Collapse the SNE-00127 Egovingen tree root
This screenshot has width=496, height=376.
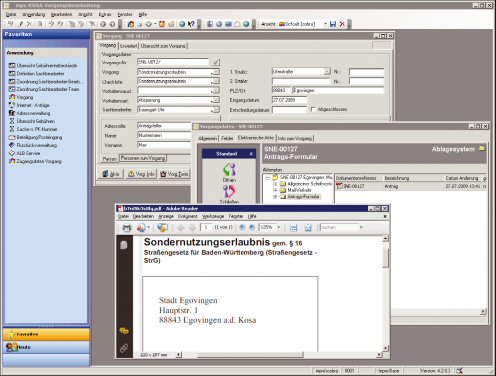click(x=267, y=178)
